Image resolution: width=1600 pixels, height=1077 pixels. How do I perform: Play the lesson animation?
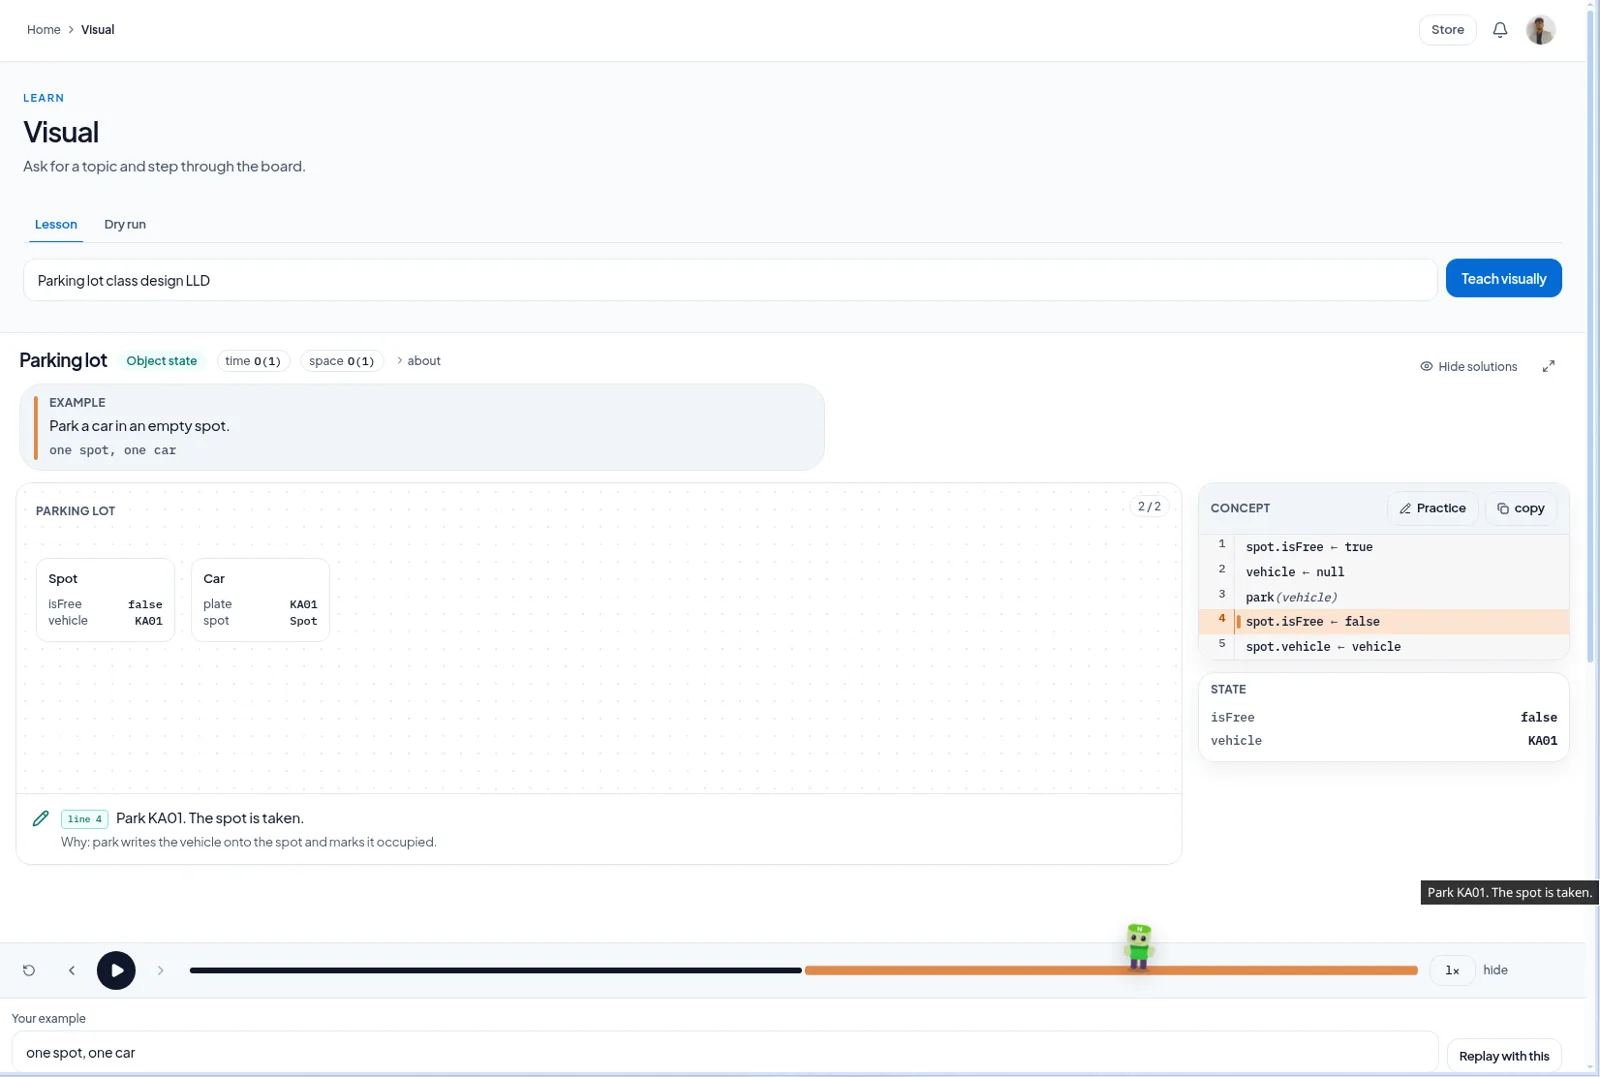tap(116, 970)
